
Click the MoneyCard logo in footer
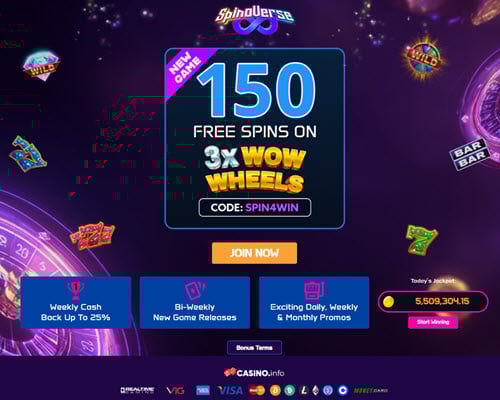(371, 390)
